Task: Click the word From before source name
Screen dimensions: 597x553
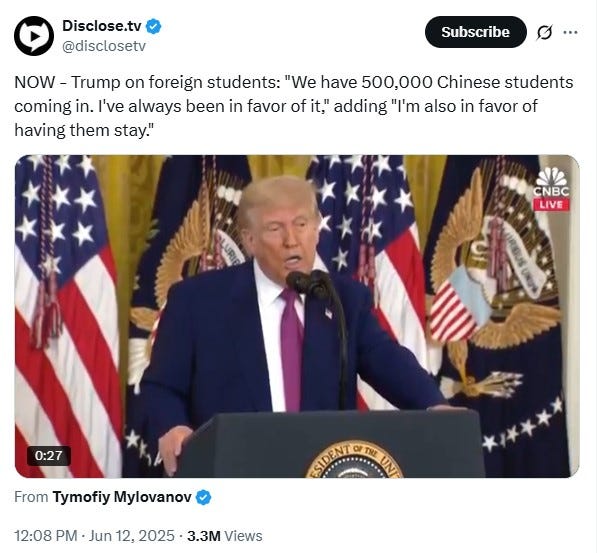Action: (31, 497)
